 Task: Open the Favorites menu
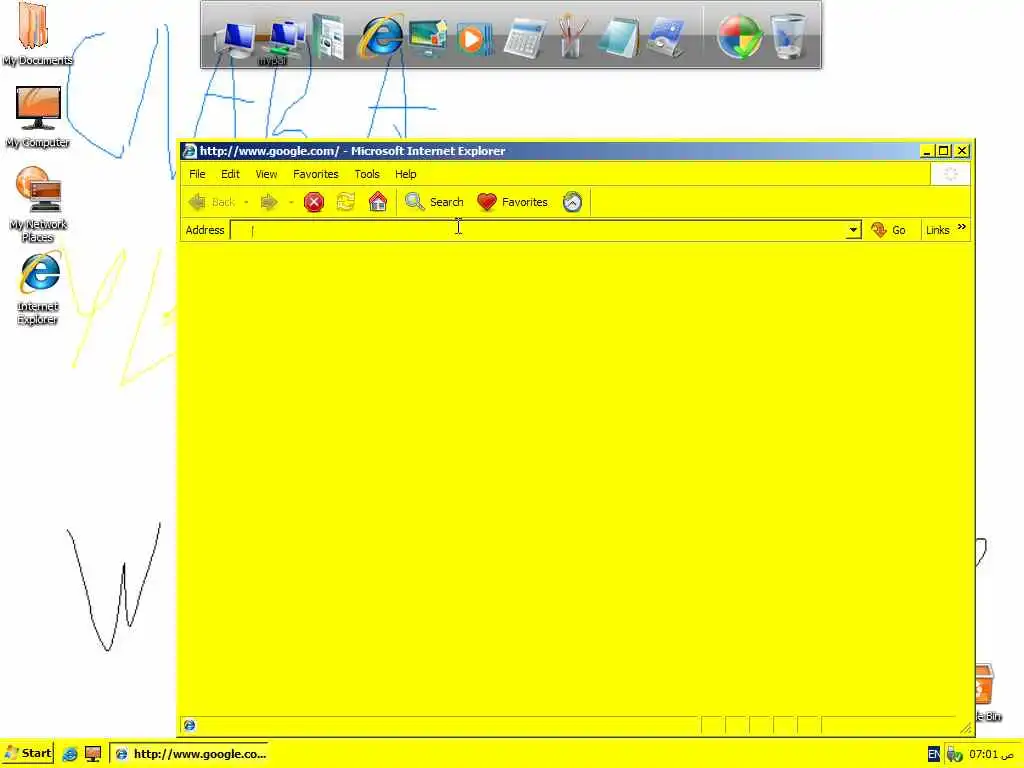point(316,174)
